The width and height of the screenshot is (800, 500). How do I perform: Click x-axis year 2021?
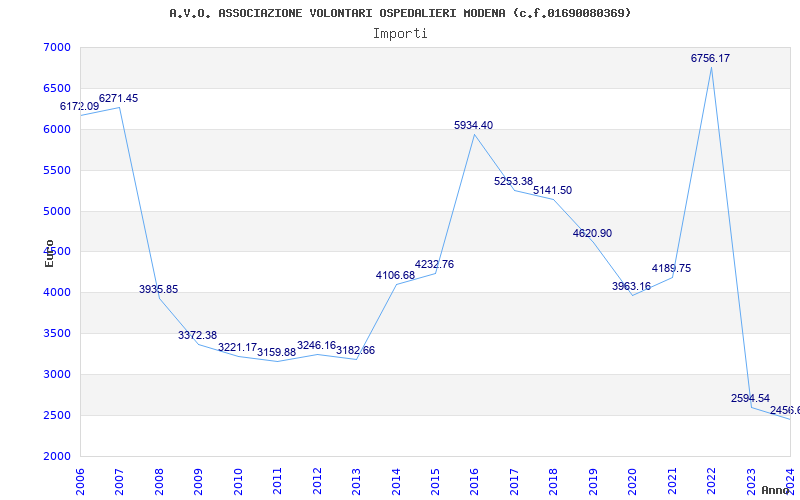pos(672,482)
